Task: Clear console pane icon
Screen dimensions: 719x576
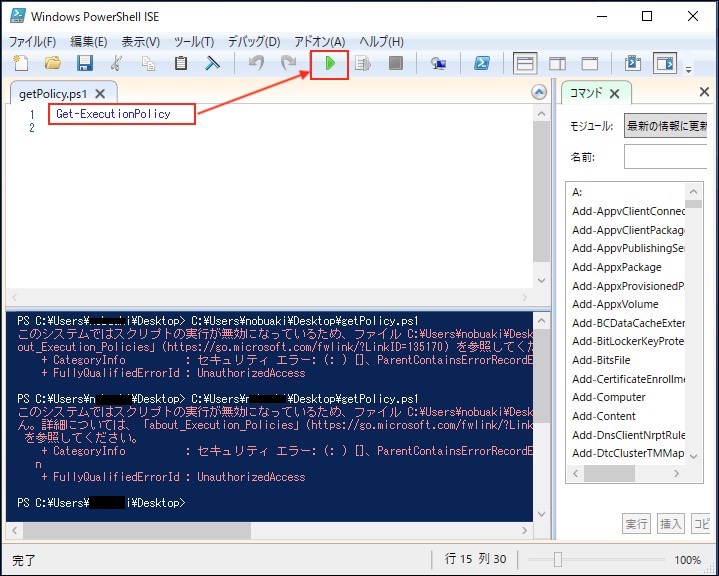Action: (x=212, y=63)
